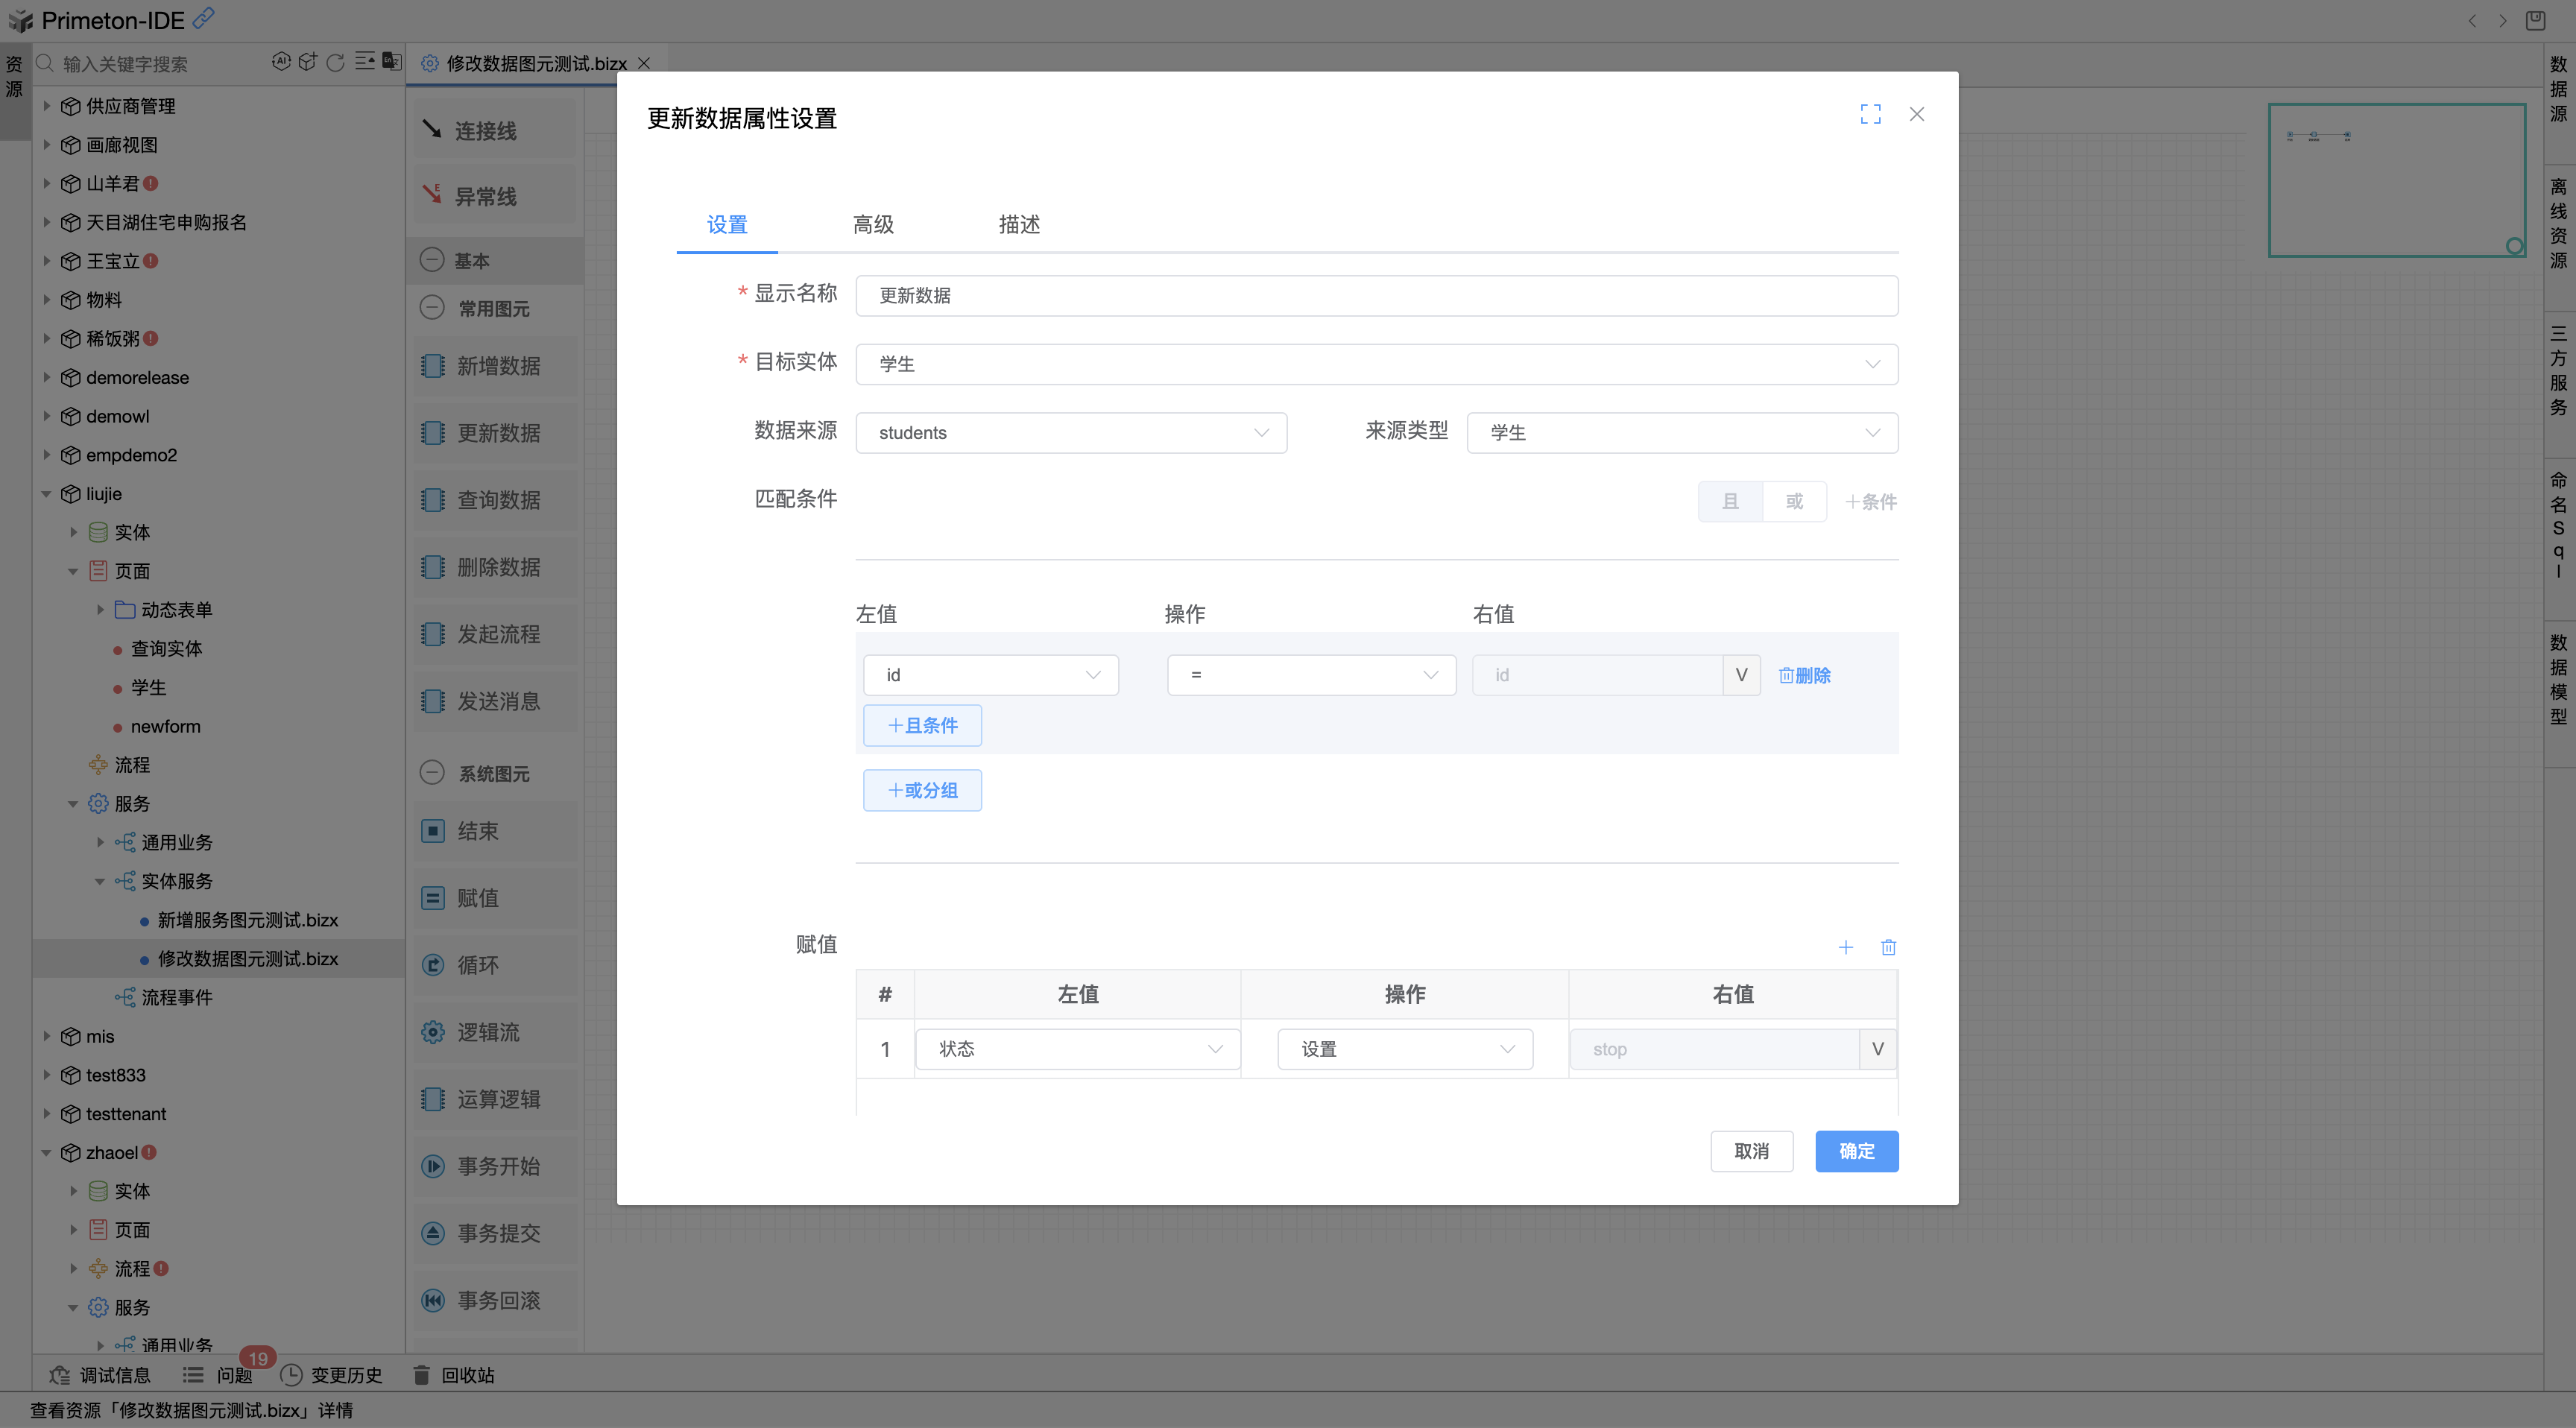
Task: Toggle value type V on right value
Action: click(1741, 675)
